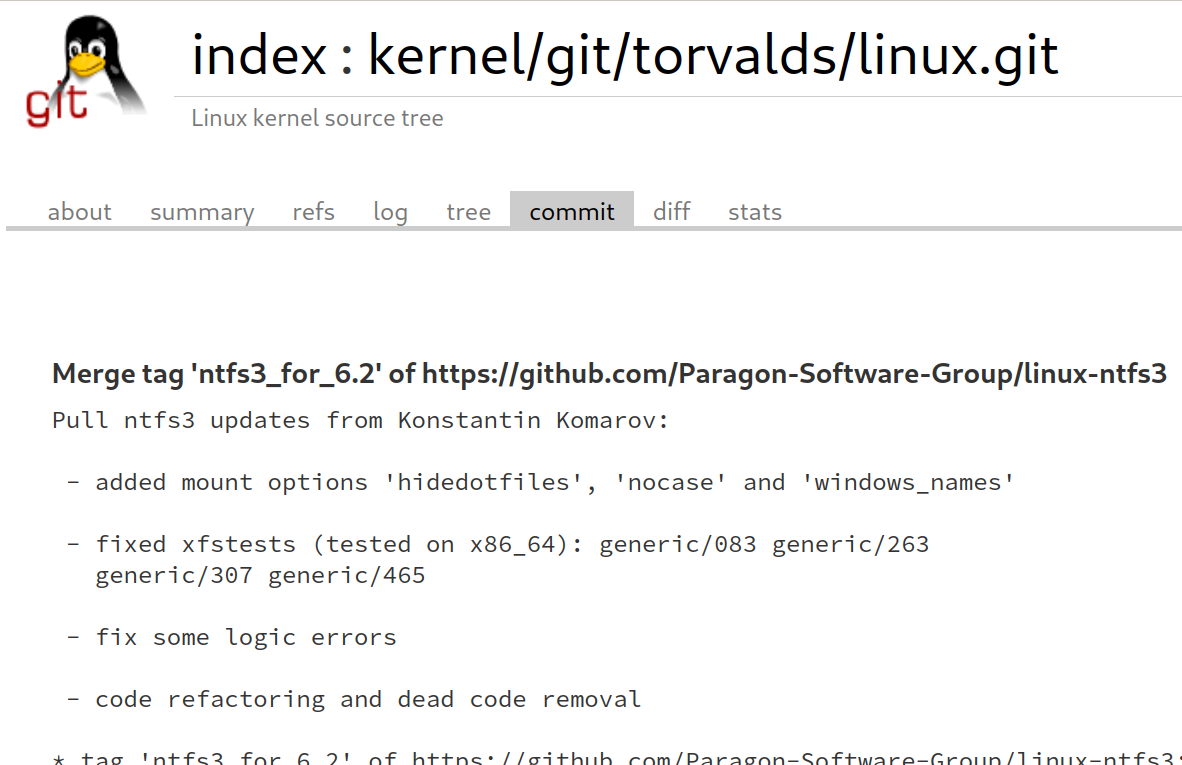Image resolution: width=1182 pixels, height=765 pixels.
Task: Click the Git penguin logo
Action: tap(86, 72)
